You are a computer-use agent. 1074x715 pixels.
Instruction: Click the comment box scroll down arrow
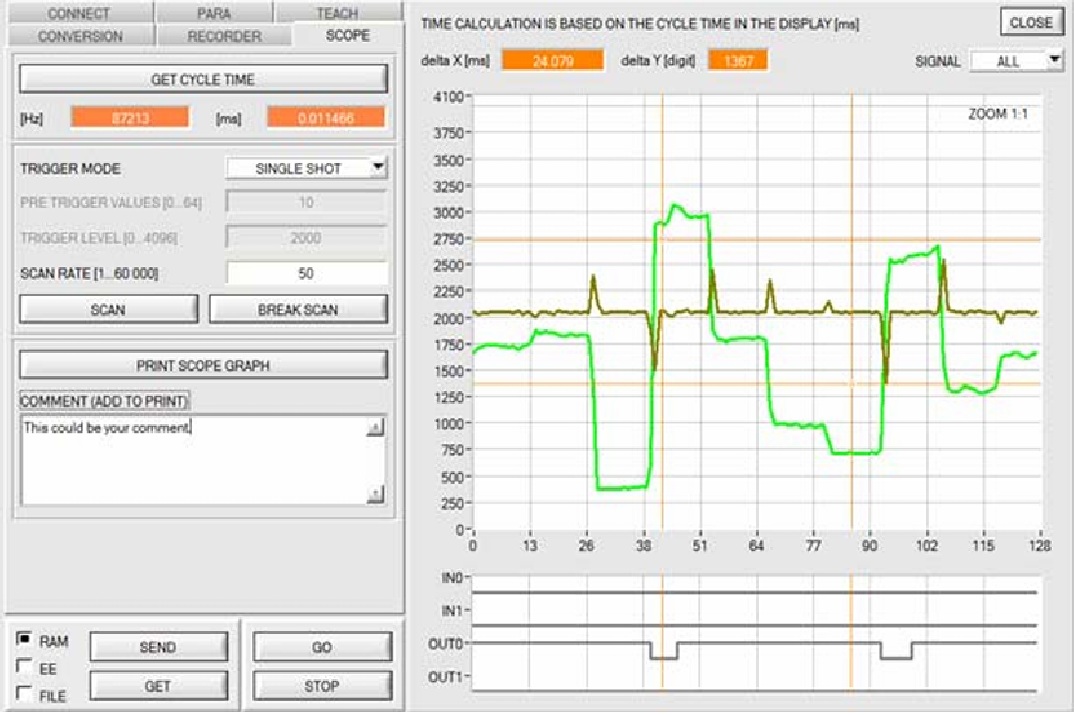(x=375, y=494)
